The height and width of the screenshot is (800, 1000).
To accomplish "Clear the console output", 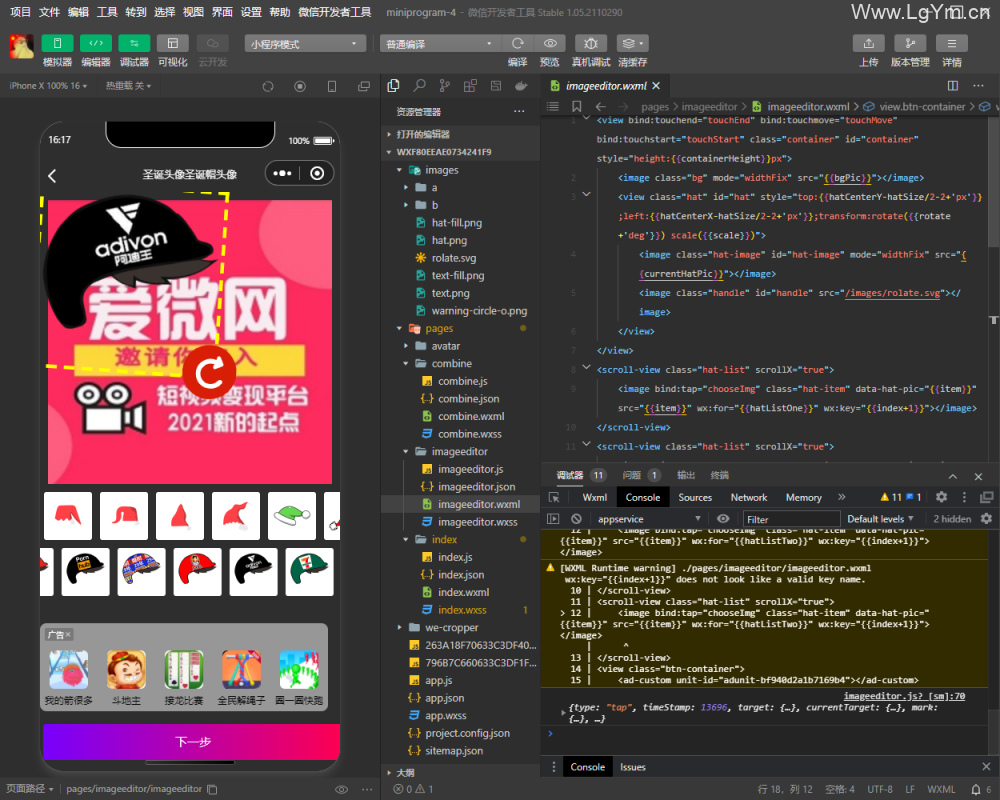I will click(x=577, y=519).
